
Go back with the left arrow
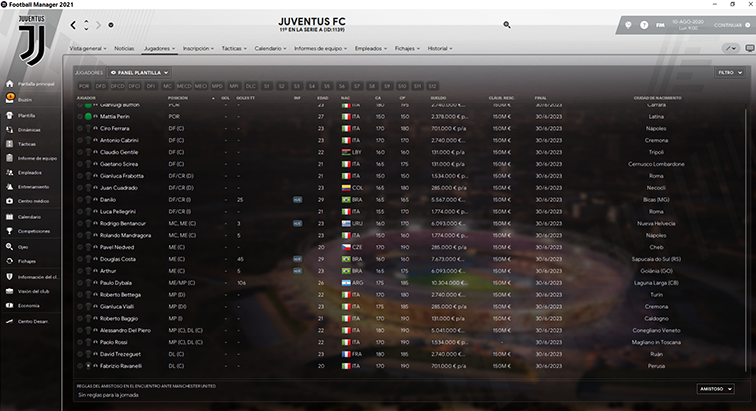(x=73, y=25)
